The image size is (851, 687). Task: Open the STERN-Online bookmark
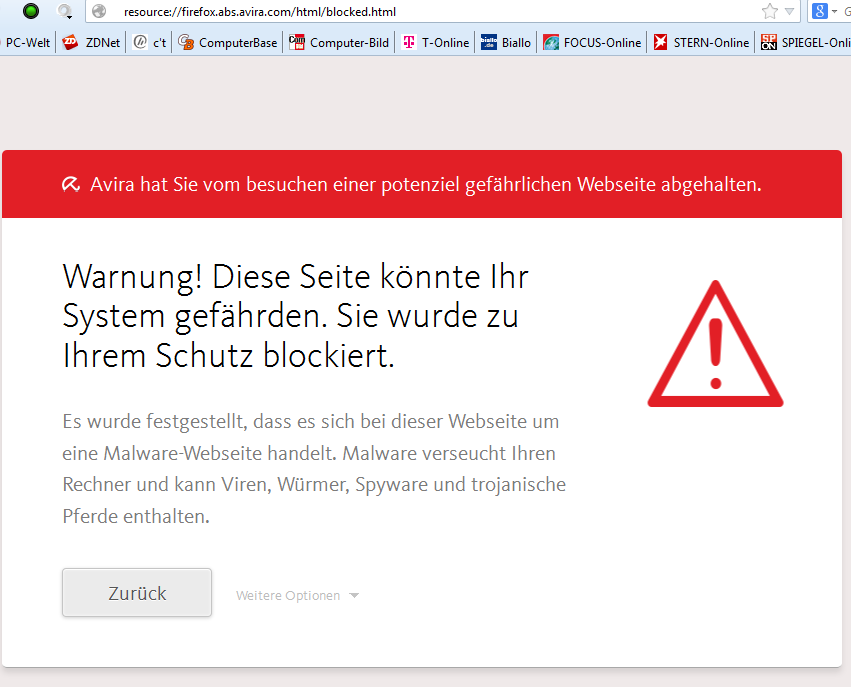701,42
